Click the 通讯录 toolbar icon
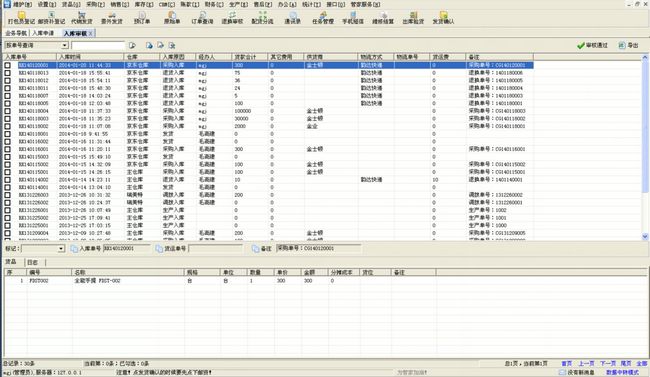This screenshot has width=650, height=377. pyautogui.click(x=292, y=18)
